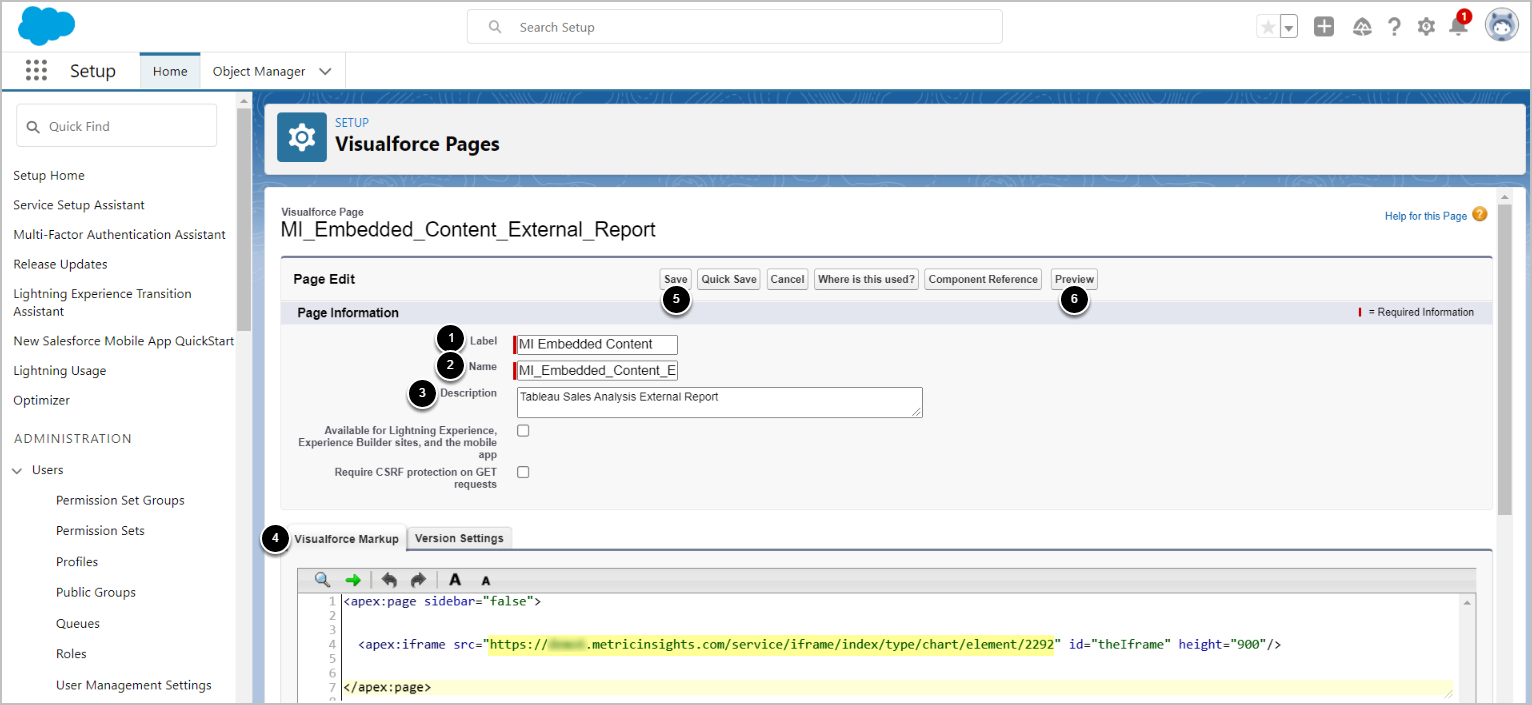The height and width of the screenshot is (705, 1532).
Task: Enable the Available for Lightning Experience checkbox
Action: click(x=523, y=431)
